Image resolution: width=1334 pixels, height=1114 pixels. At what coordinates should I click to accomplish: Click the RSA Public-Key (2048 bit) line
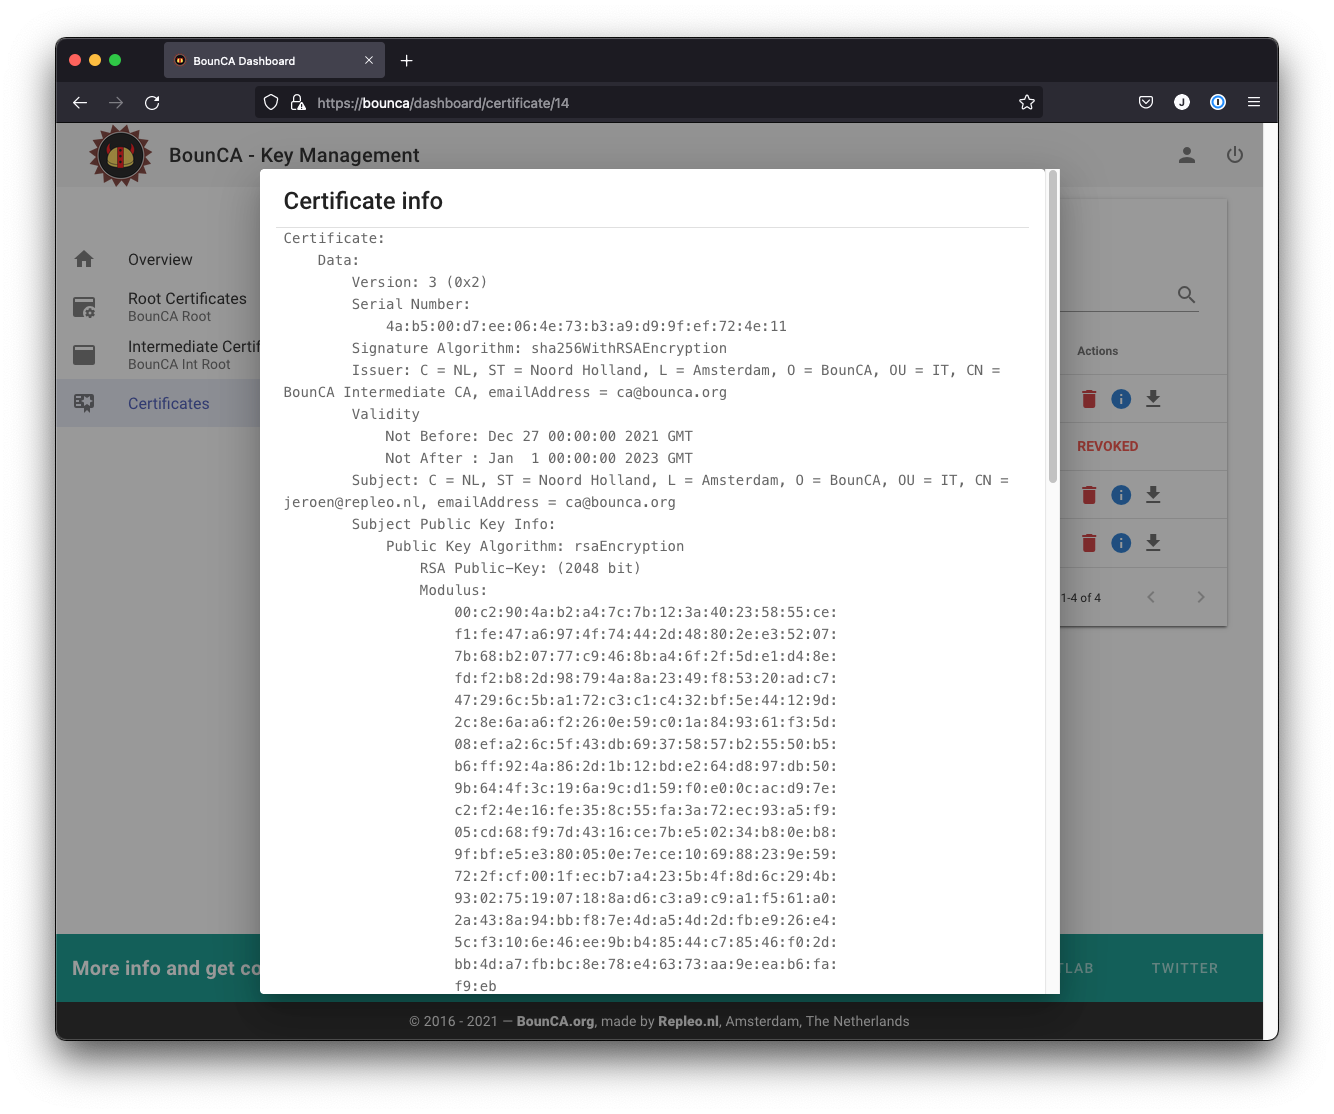(530, 568)
